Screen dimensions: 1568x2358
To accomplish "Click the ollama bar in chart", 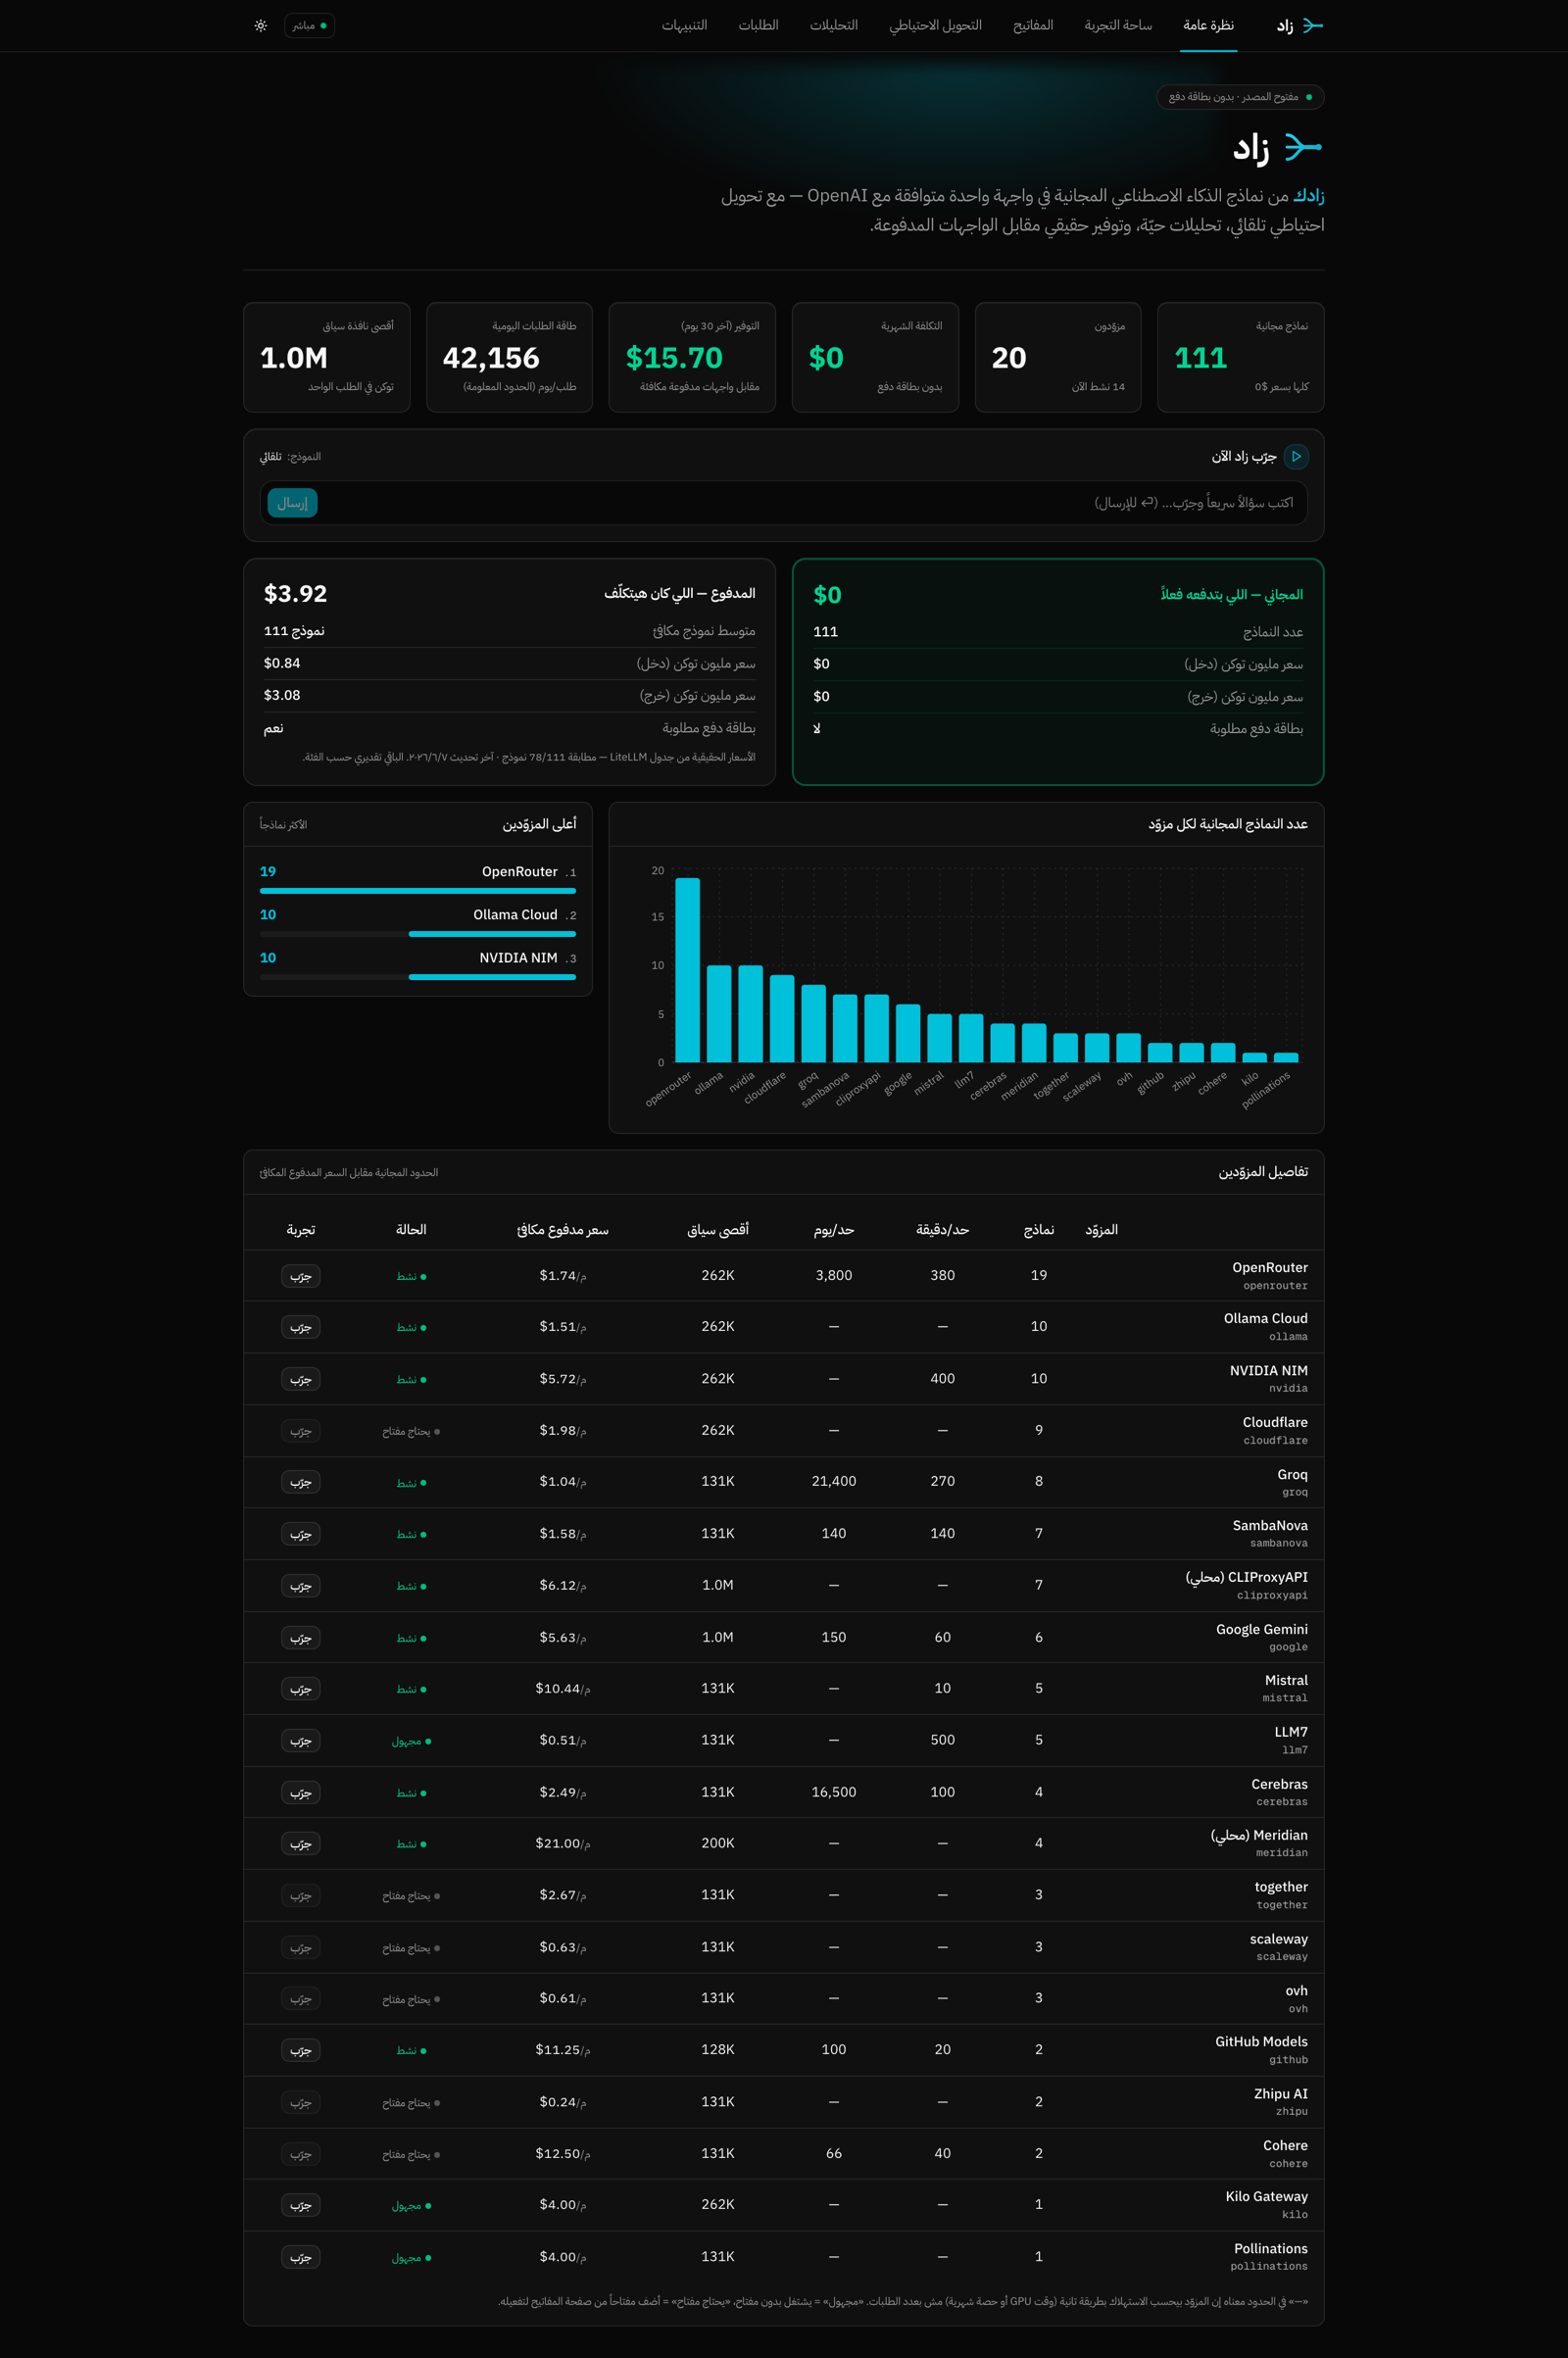I will point(719,1013).
